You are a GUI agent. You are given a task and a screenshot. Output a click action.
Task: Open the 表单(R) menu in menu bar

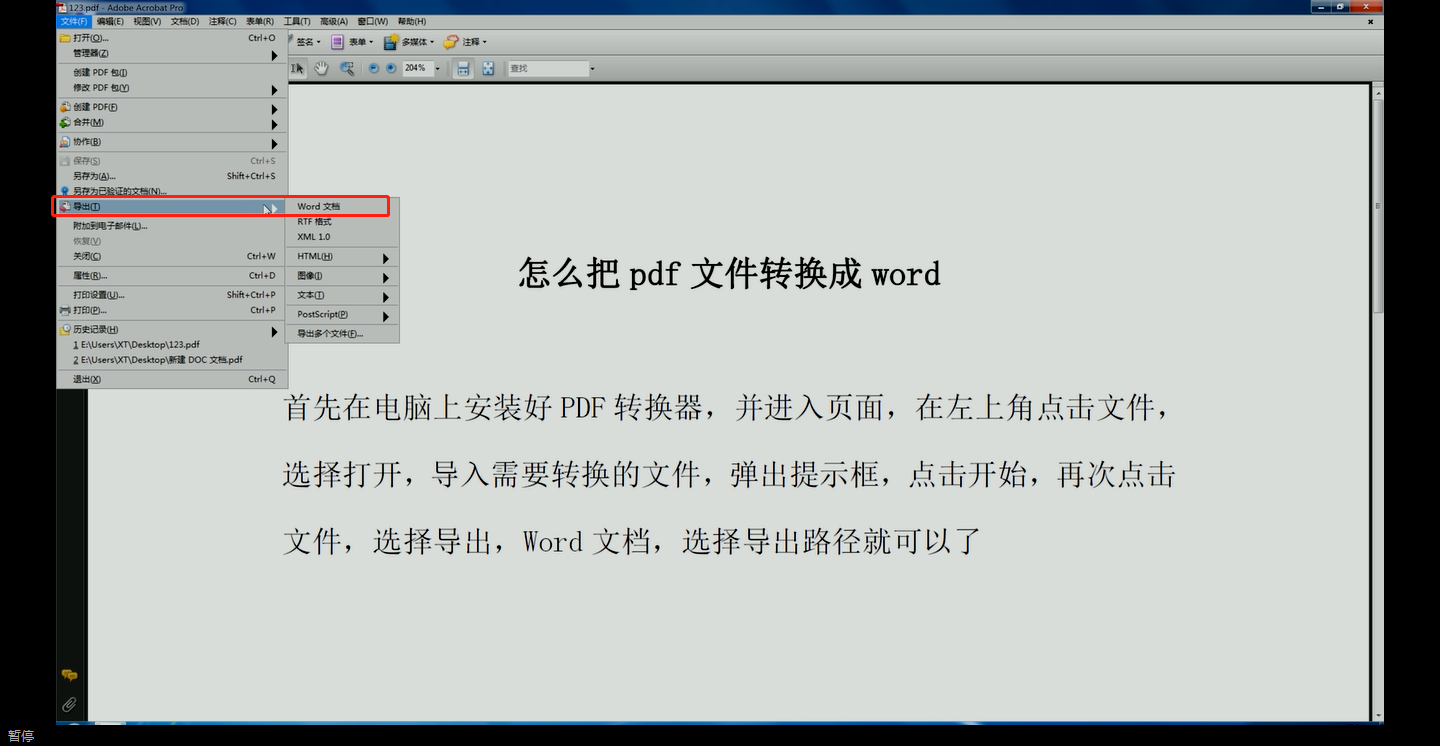tap(259, 21)
